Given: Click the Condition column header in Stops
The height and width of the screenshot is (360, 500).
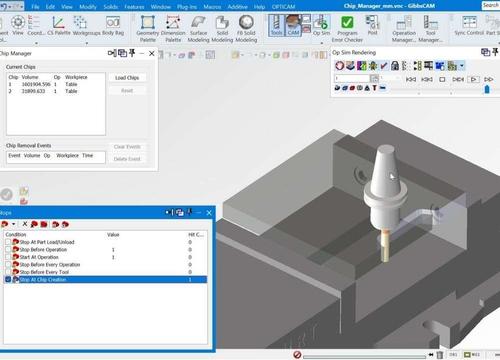Looking at the screenshot, I should 16,235.
